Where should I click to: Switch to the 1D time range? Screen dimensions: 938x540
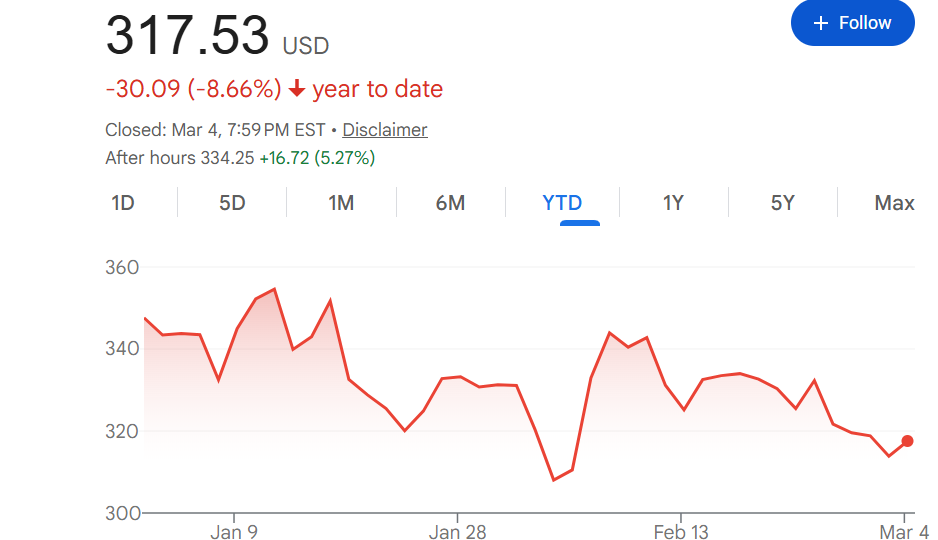123,203
